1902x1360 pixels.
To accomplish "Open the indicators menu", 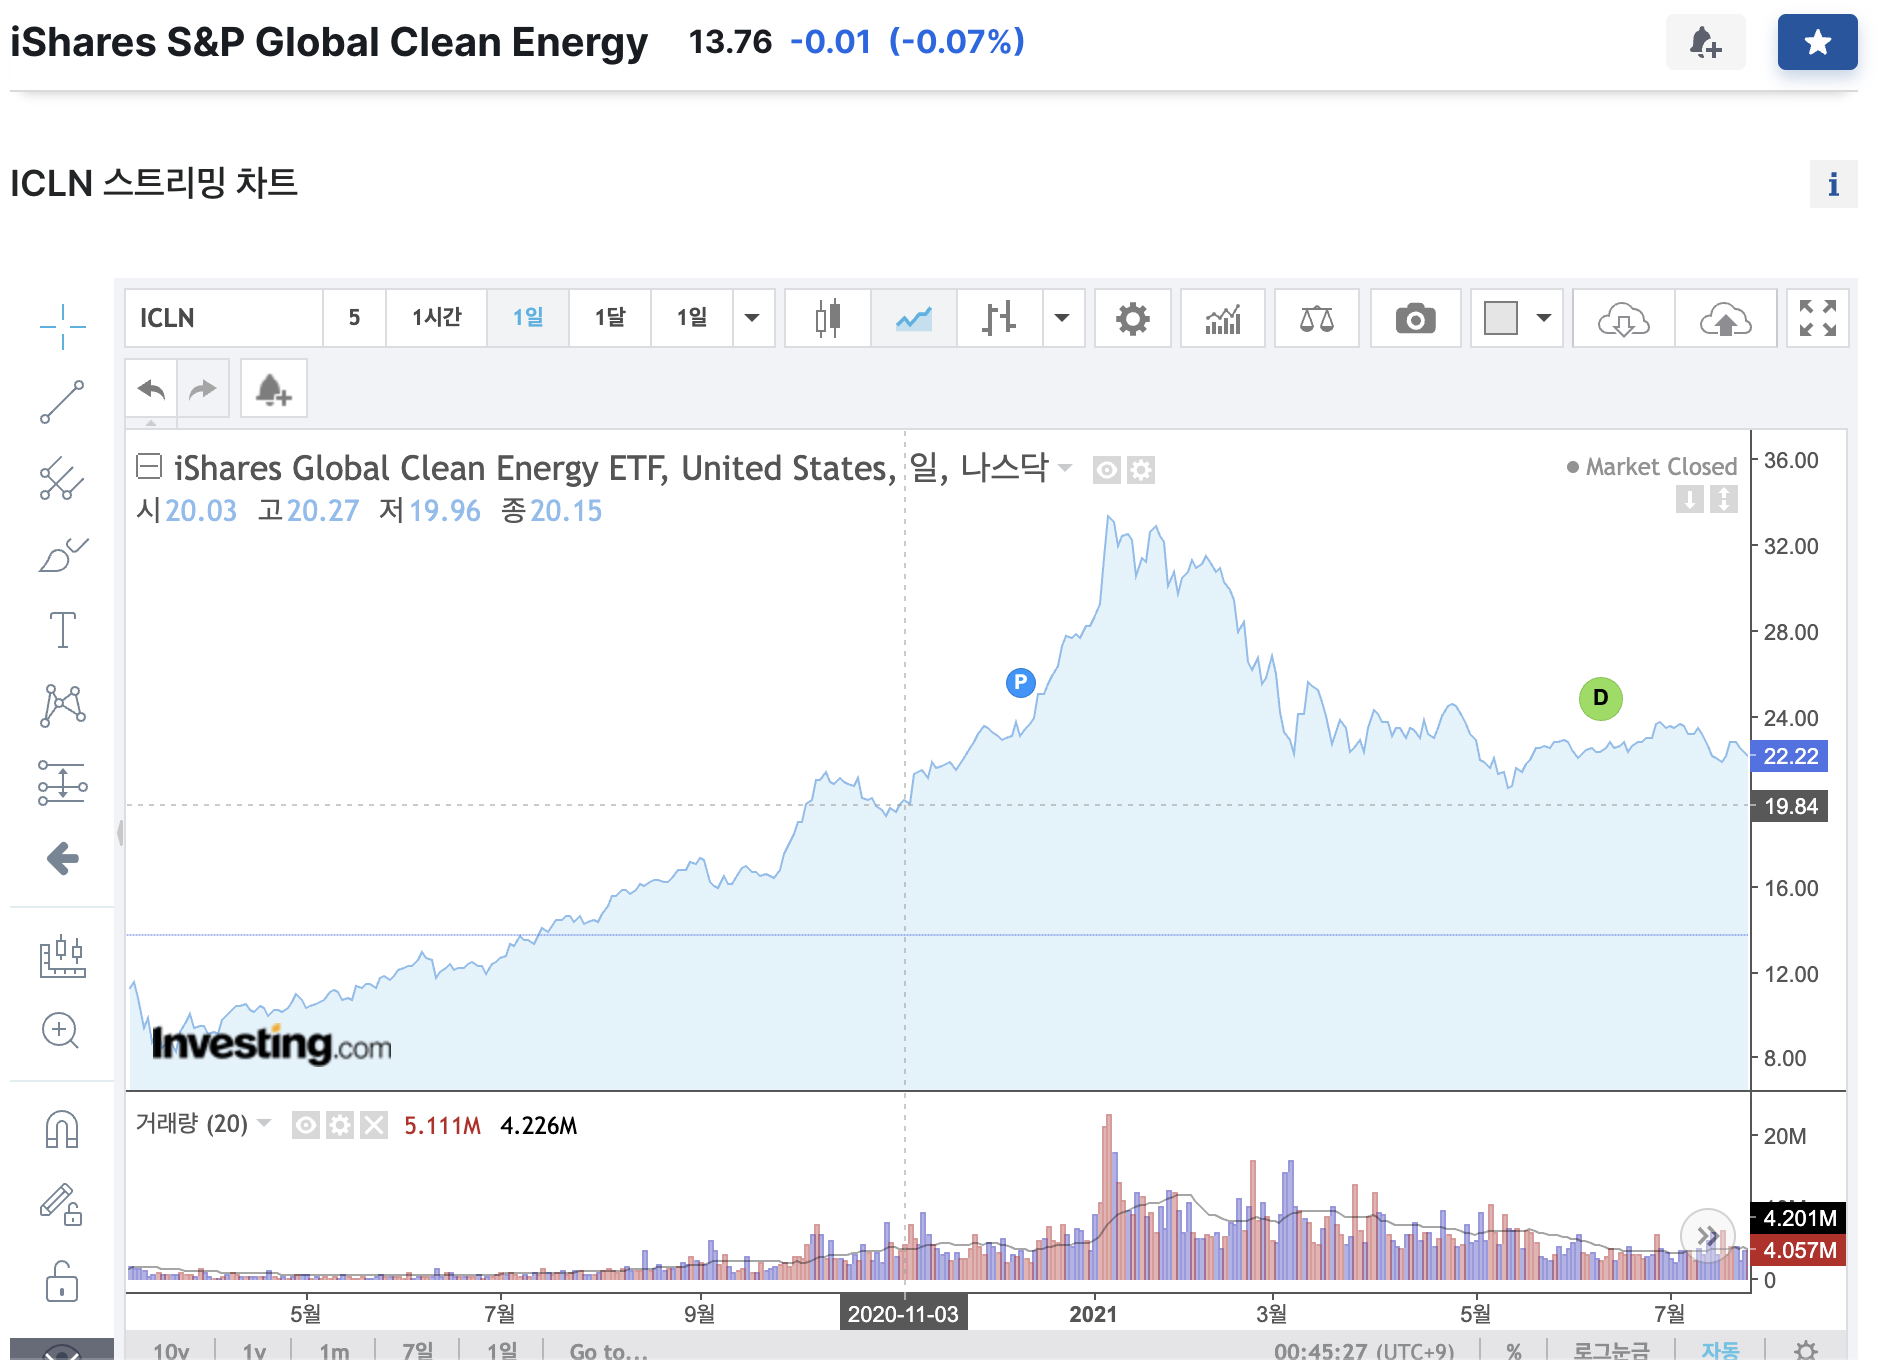I will [x=1223, y=318].
